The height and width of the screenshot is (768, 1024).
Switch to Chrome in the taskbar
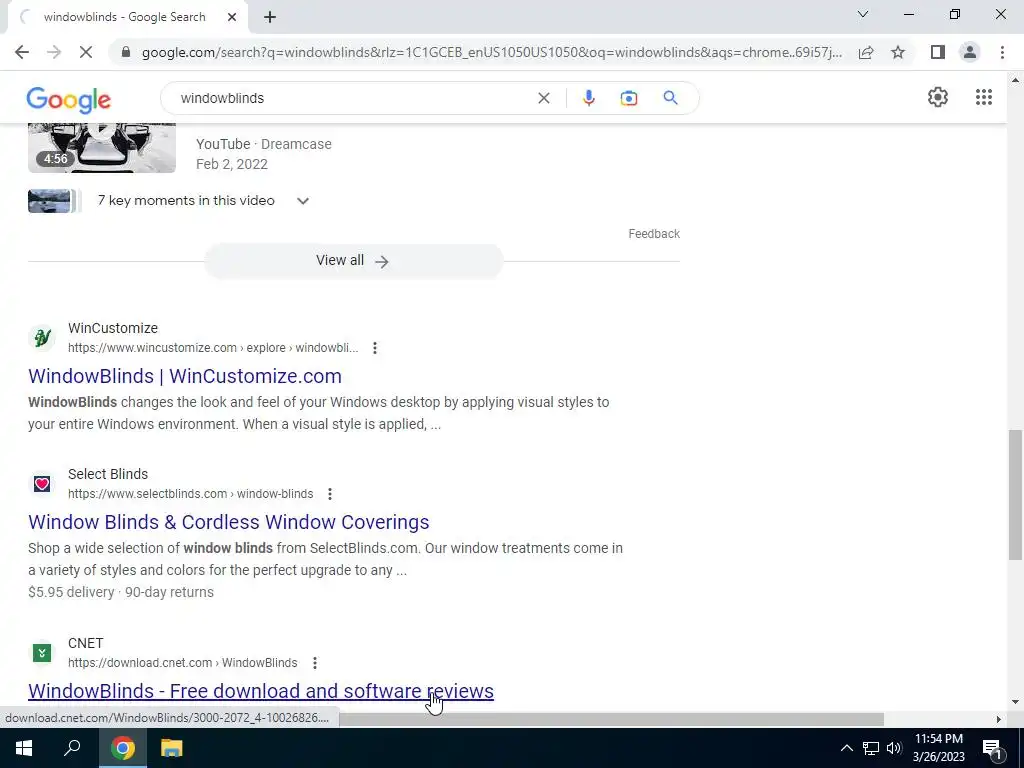pyautogui.click(x=122, y=748)
